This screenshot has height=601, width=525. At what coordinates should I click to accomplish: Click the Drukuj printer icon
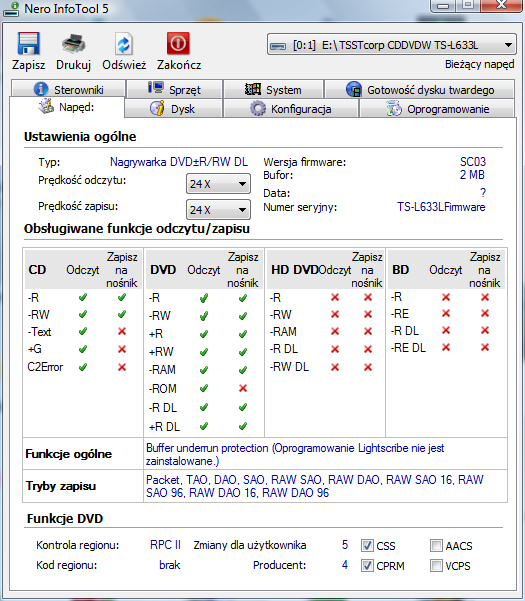tap(73, 43)
